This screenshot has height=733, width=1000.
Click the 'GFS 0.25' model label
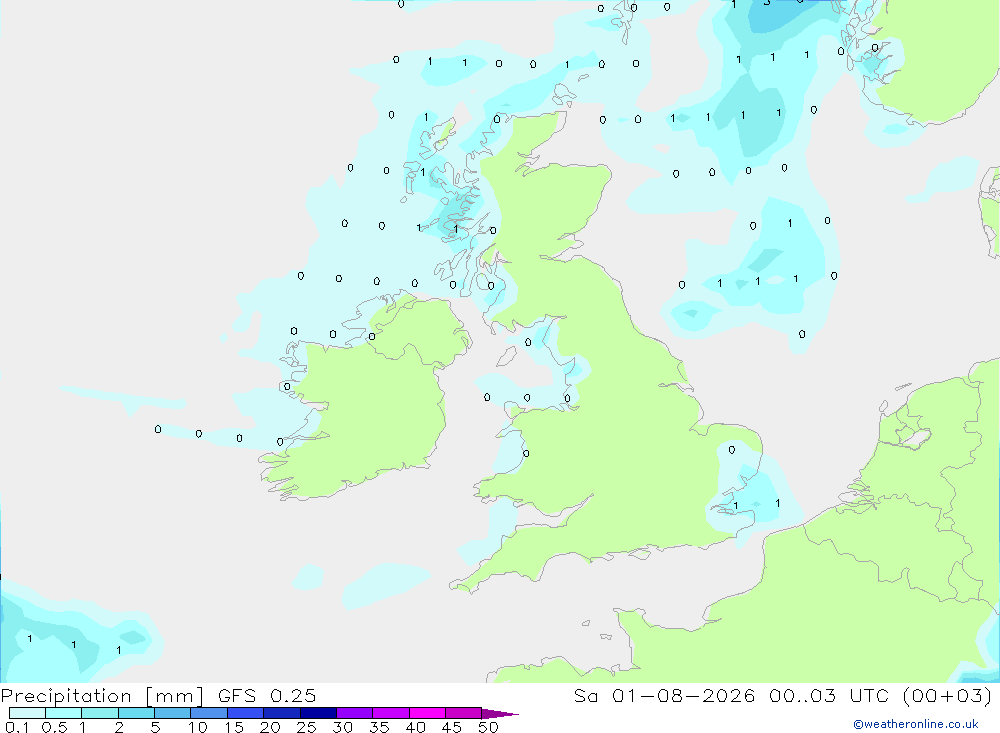[267, 696]
